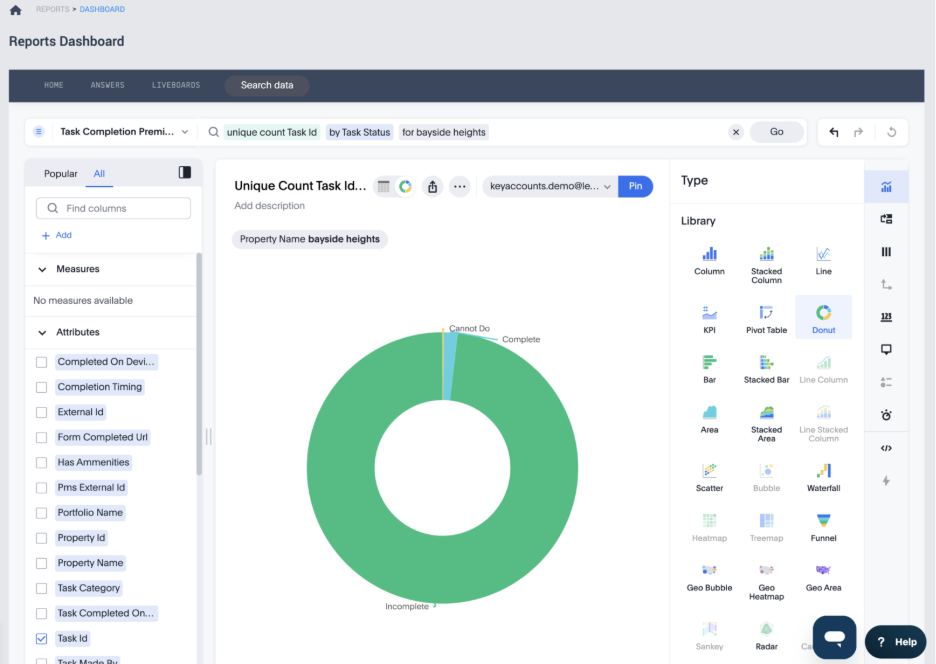Open the more options ellipsis menu
Image resolution: width=936 pixels, height=664 pixels.
(x=459, y=186)
